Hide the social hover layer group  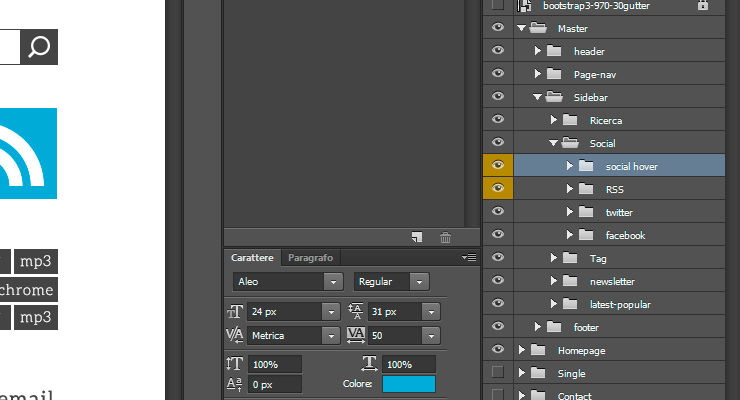(x=497, y=165)
